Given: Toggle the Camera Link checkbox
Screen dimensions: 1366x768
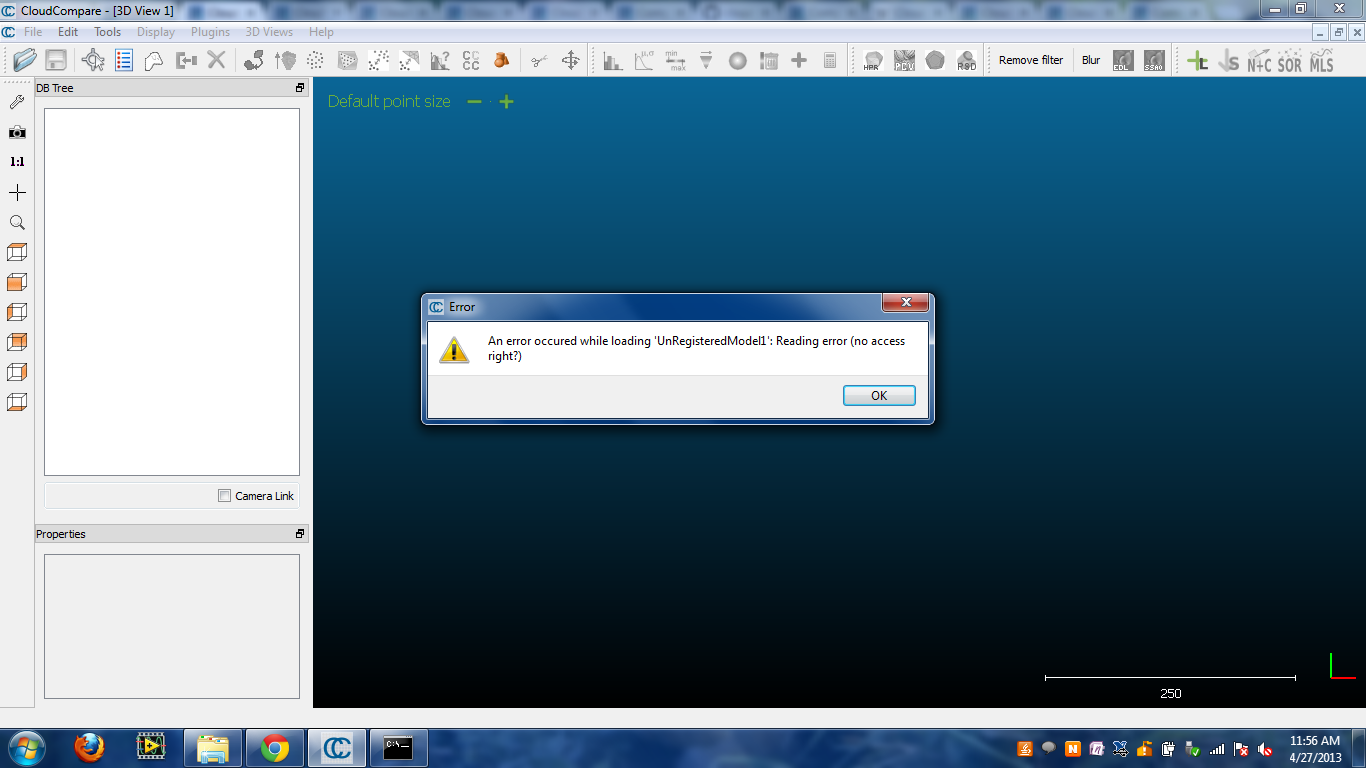Looking at the screenshot, I should [x=223, y=495].
